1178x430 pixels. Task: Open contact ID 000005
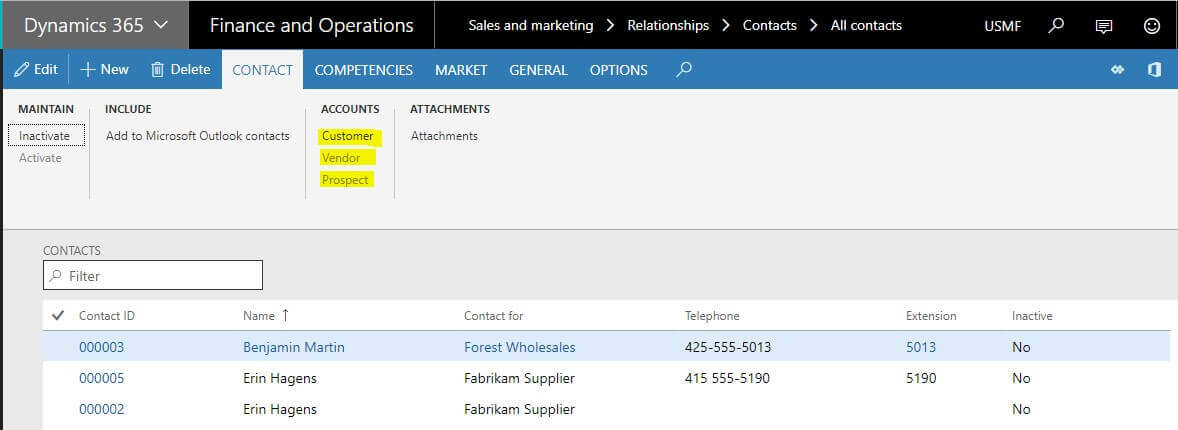point(101,378)
